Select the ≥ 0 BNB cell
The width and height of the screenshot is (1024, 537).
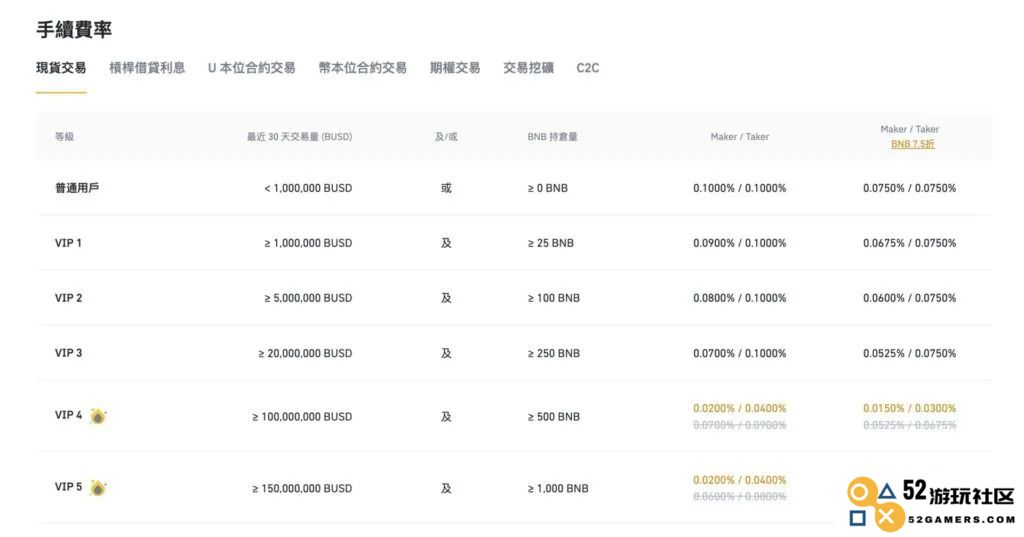548,188
